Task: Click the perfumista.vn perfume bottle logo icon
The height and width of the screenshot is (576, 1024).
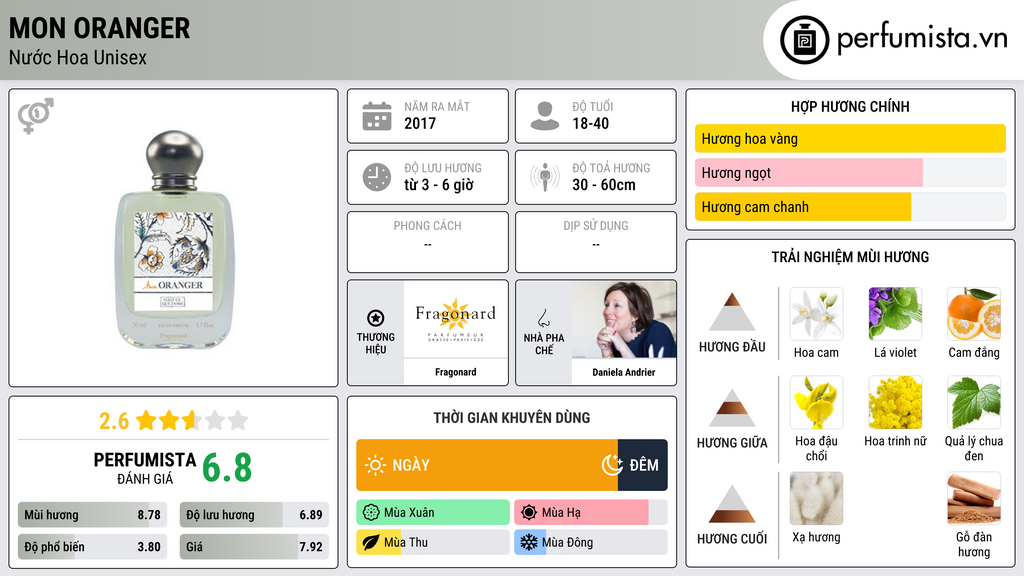Action: (804, 40)
